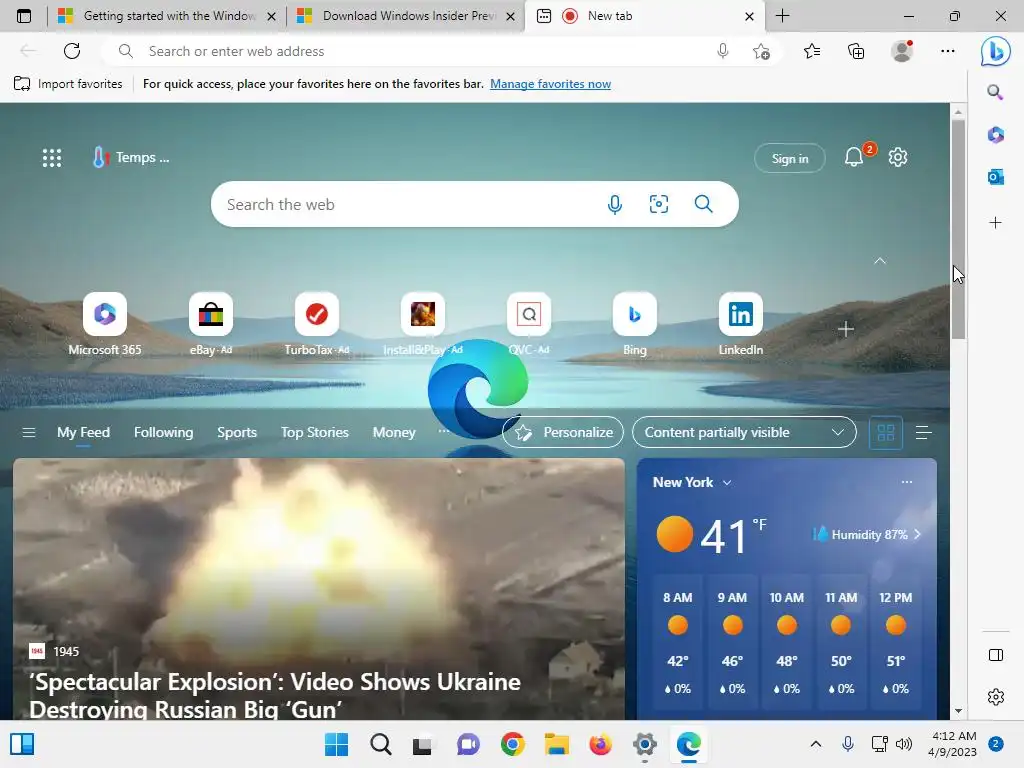
Task: Click Manage favorites now link
Action: point(551,84)
